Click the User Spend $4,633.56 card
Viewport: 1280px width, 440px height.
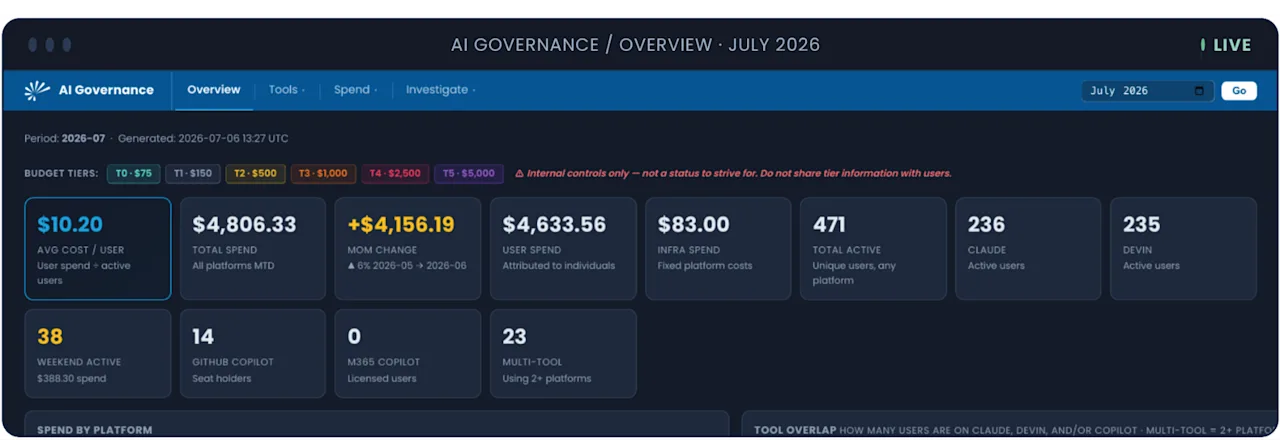click(563, 248)
